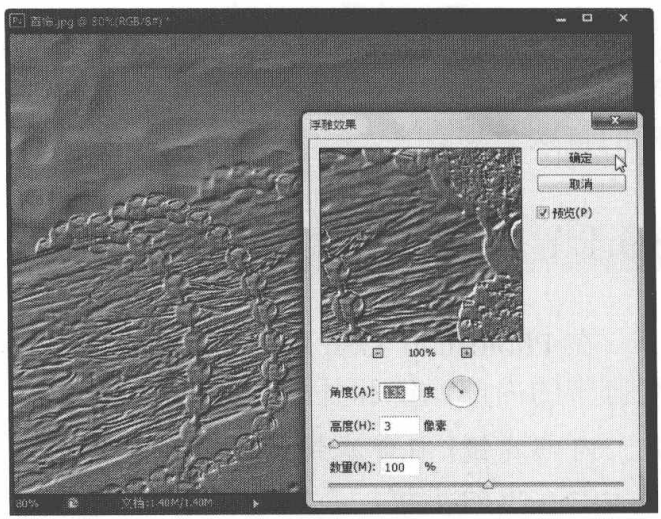Click the 角度(A) input field

tap(399, 393)
